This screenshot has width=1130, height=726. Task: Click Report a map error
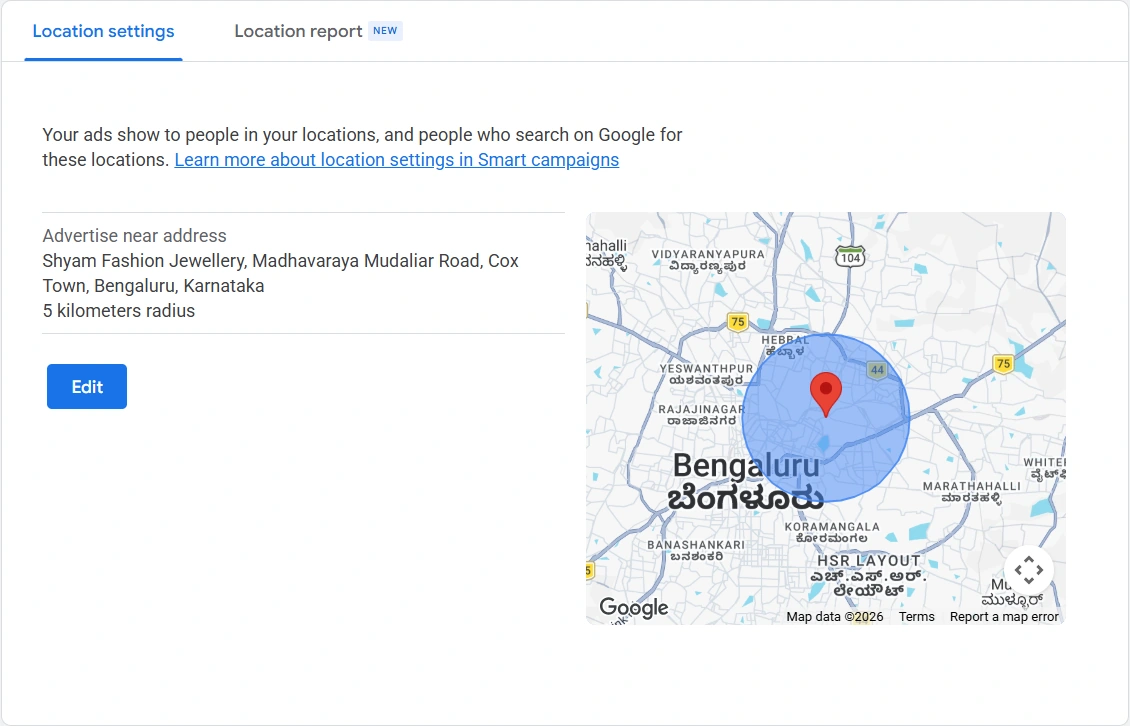(1004, 616)
